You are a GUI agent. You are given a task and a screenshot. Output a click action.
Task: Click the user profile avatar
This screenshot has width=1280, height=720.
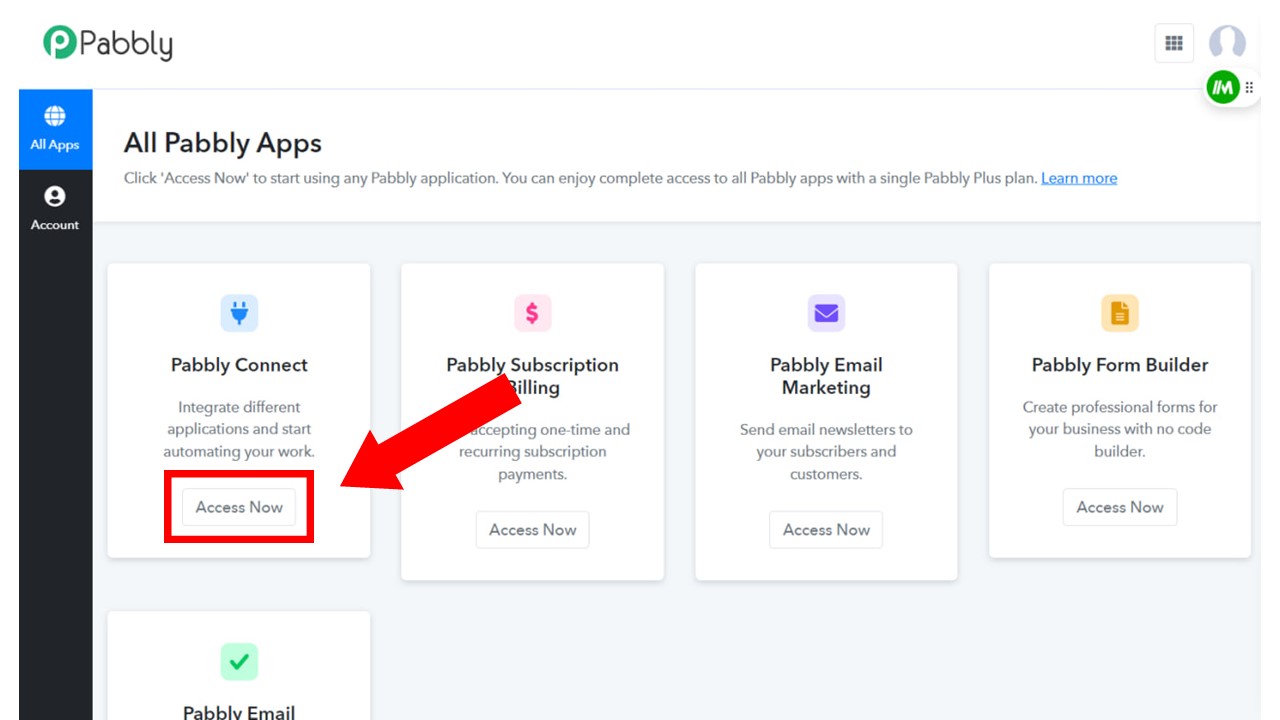point(1227,43)
